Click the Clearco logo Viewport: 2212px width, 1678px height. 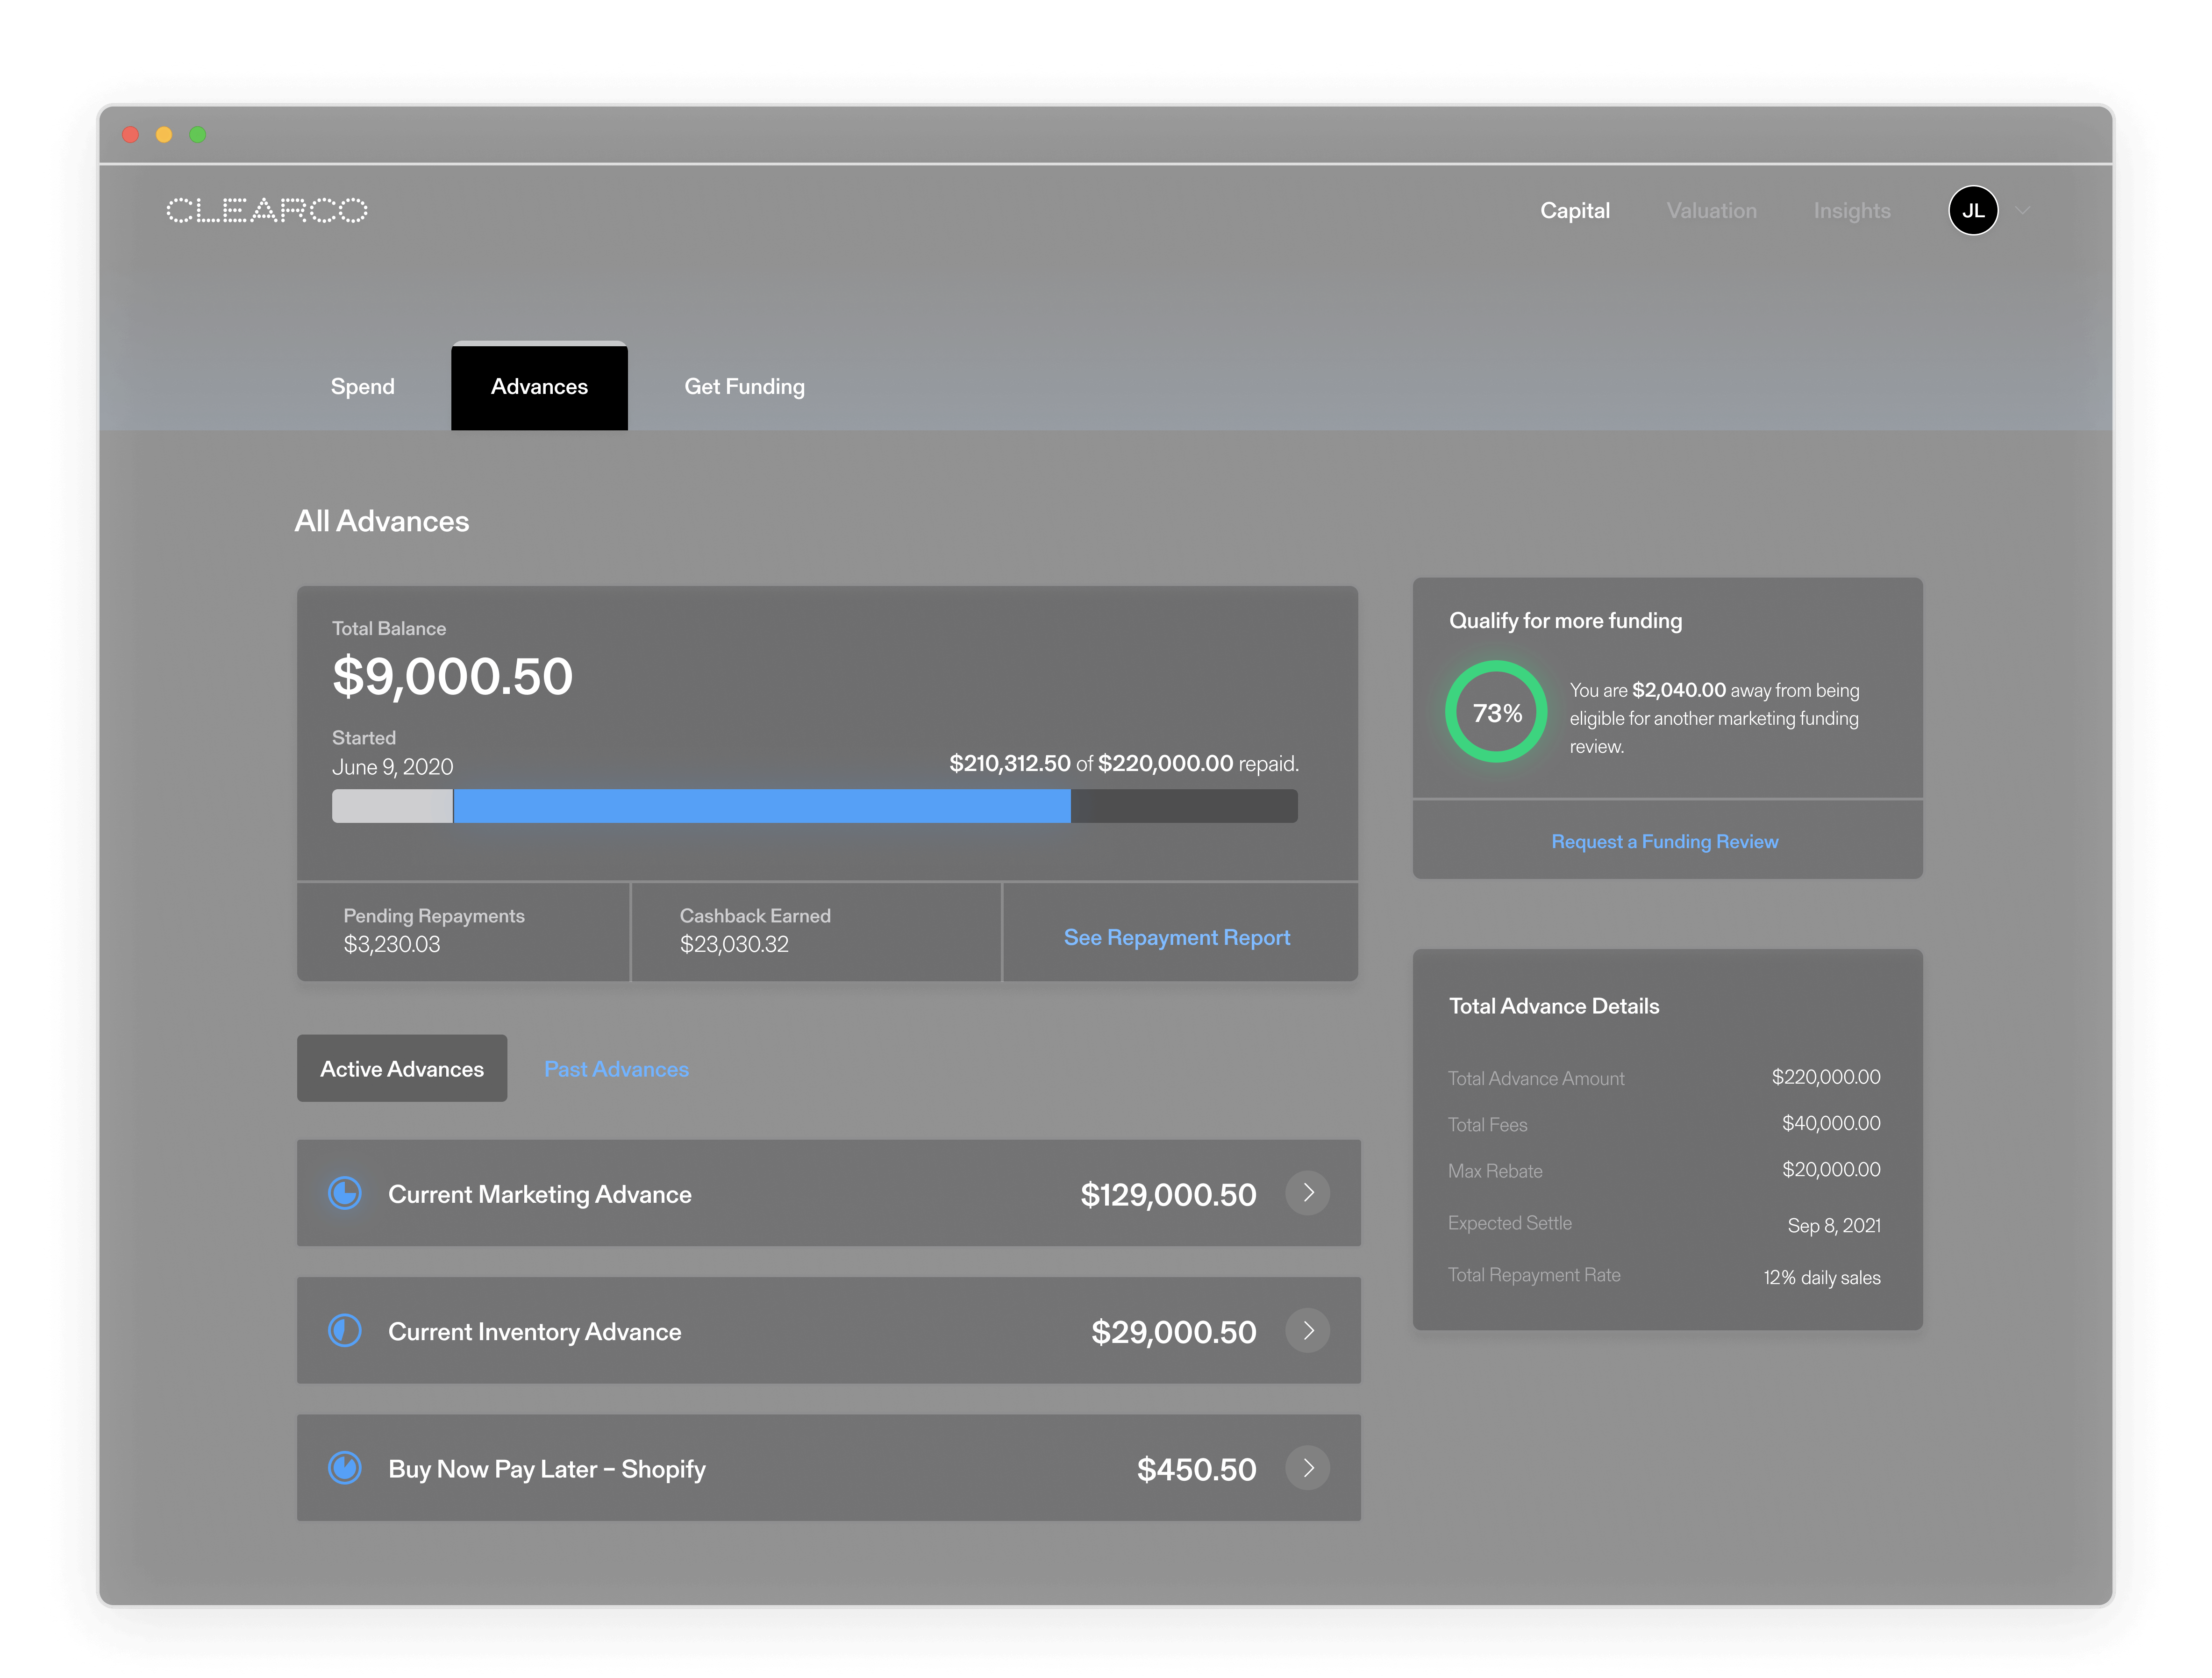[x=266, y=210]
